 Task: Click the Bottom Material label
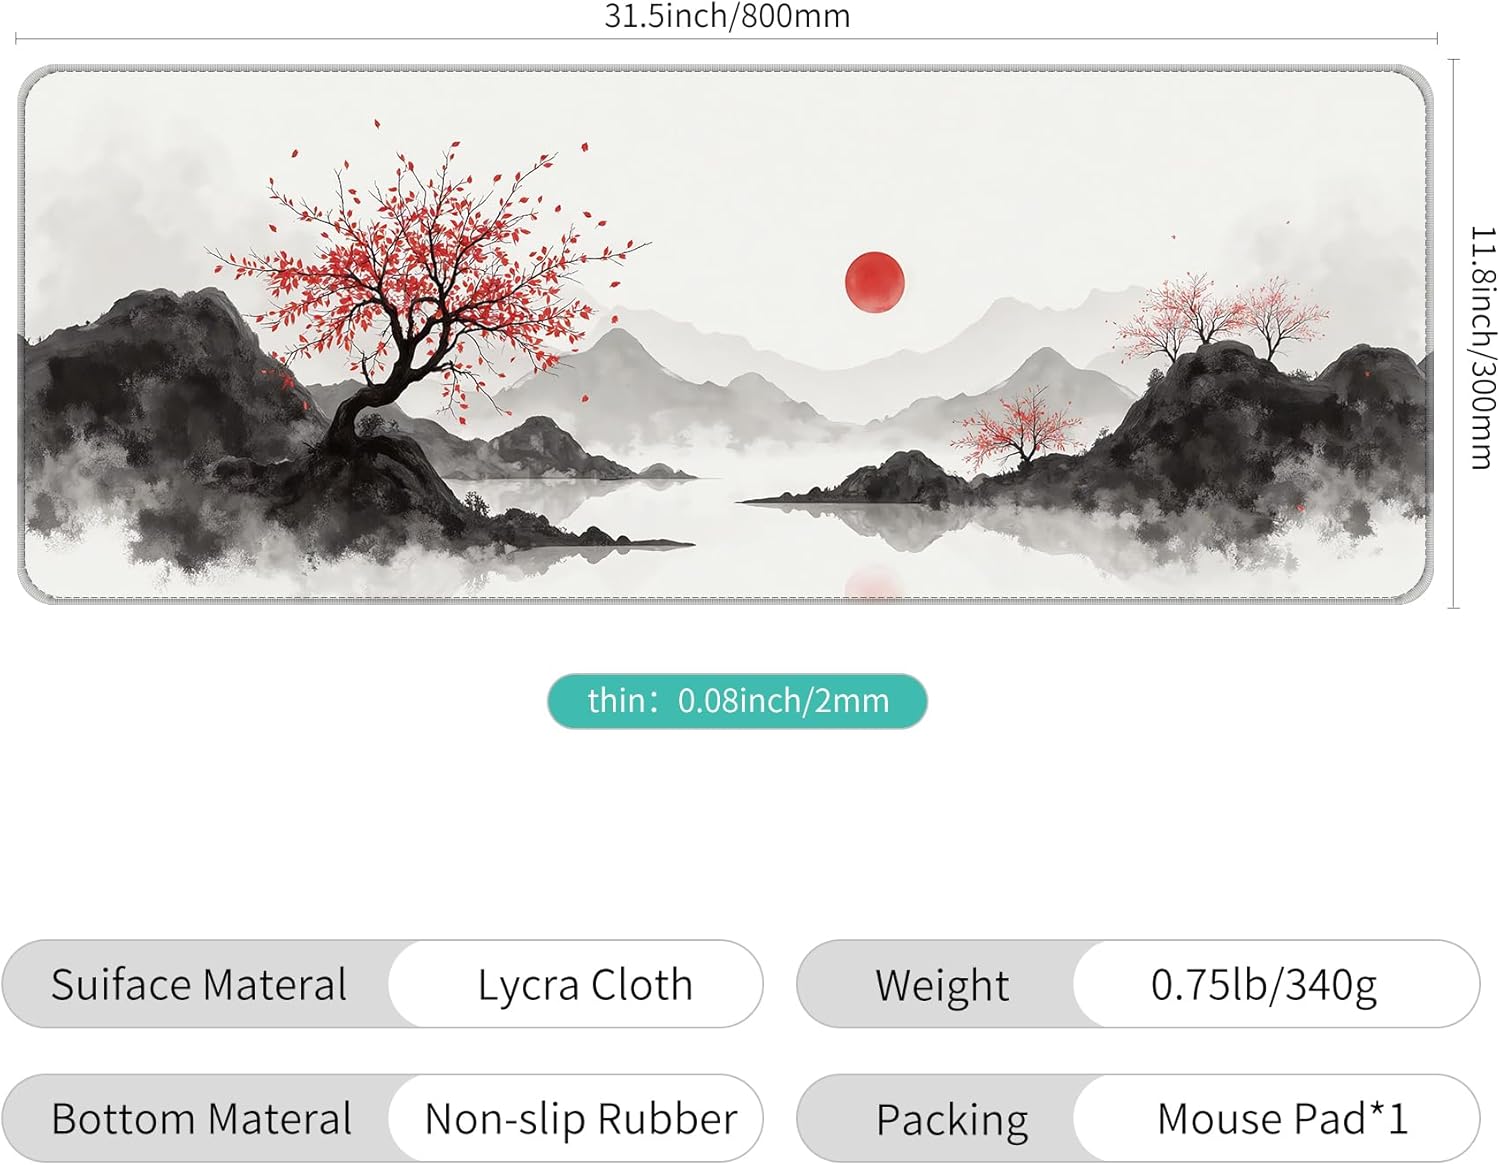(x=201, y=1118)
